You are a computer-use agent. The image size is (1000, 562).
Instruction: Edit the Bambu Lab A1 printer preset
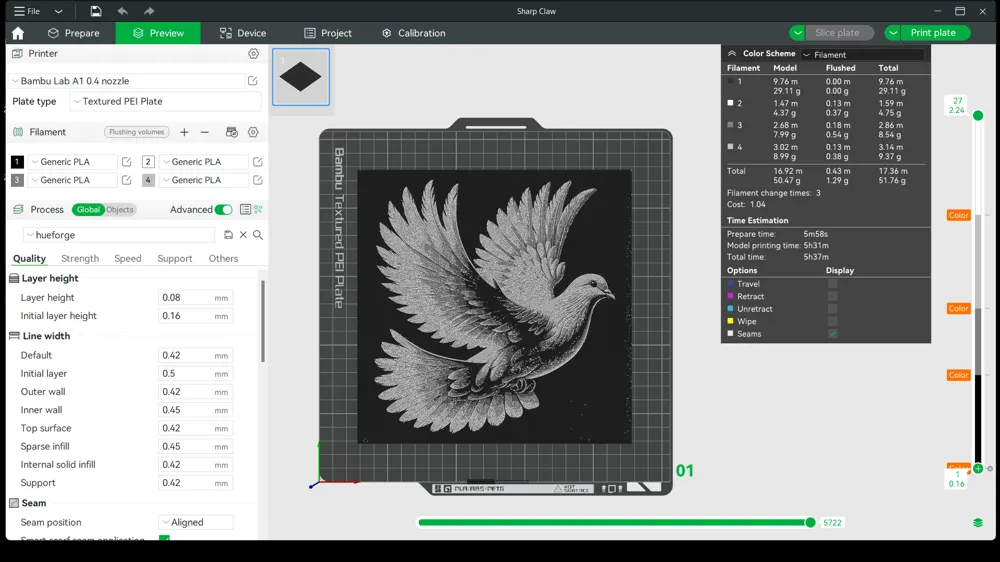coord(253,81)
